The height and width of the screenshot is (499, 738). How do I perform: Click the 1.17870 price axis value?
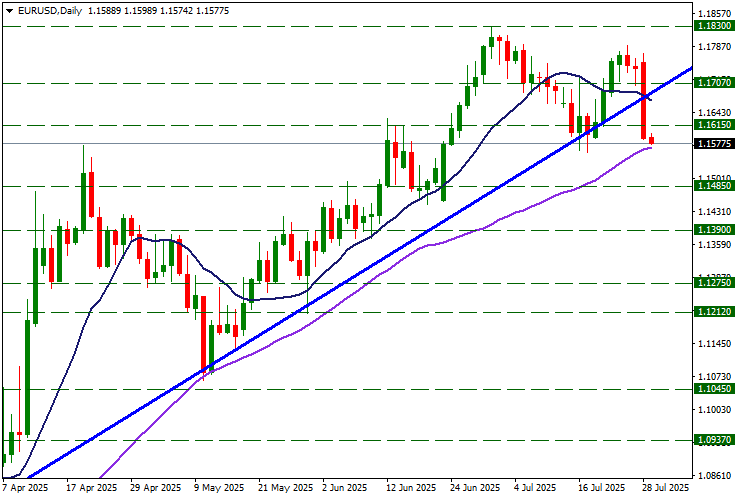[715, 46]
